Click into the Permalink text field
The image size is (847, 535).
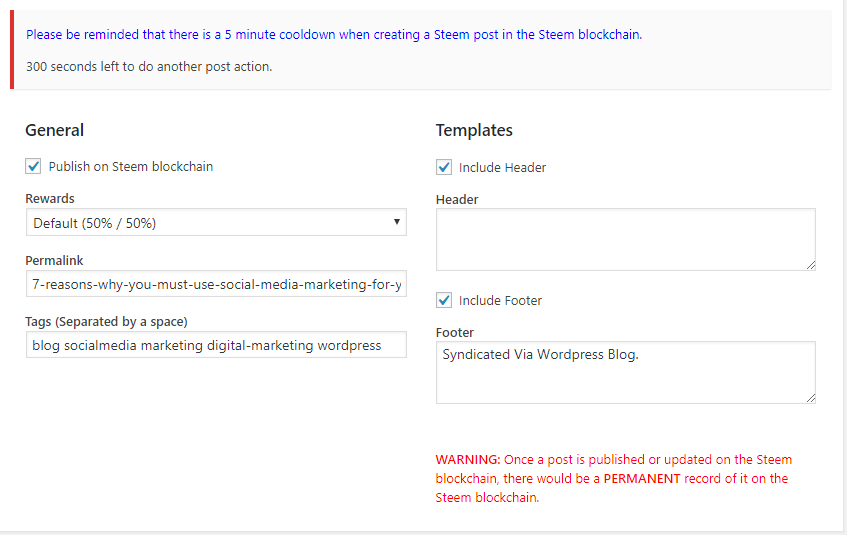coord(216,285)
